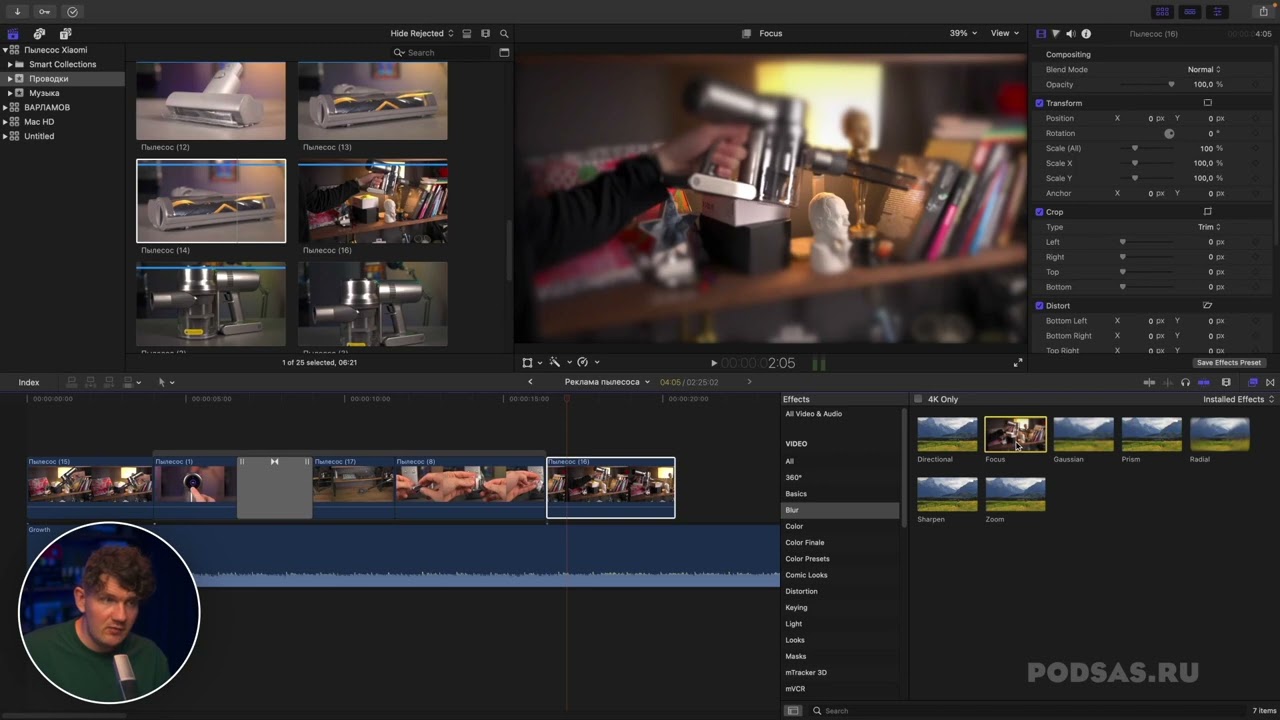Open the Audio inspector speaker icon
This screenshot has width=1280, height=720.
pos(1071,34)
